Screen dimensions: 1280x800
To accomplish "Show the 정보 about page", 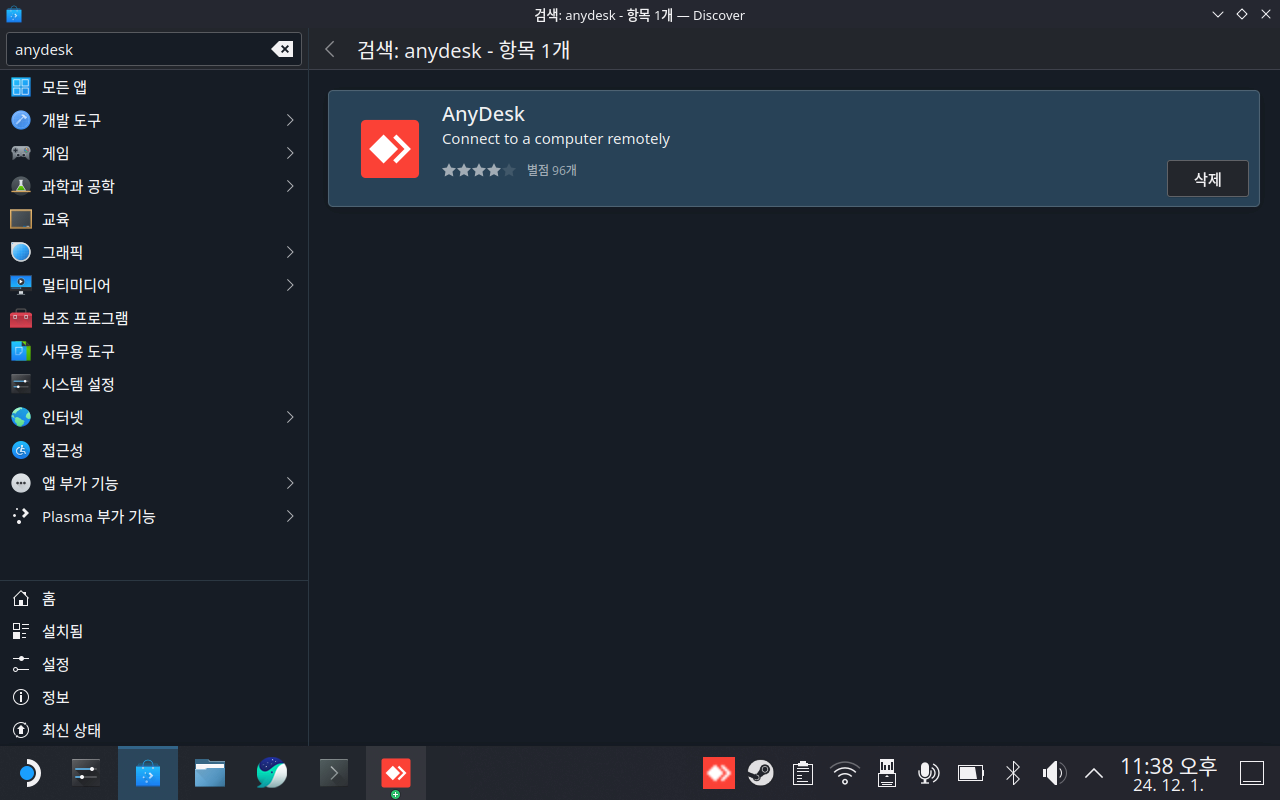I will click(154, 697).
